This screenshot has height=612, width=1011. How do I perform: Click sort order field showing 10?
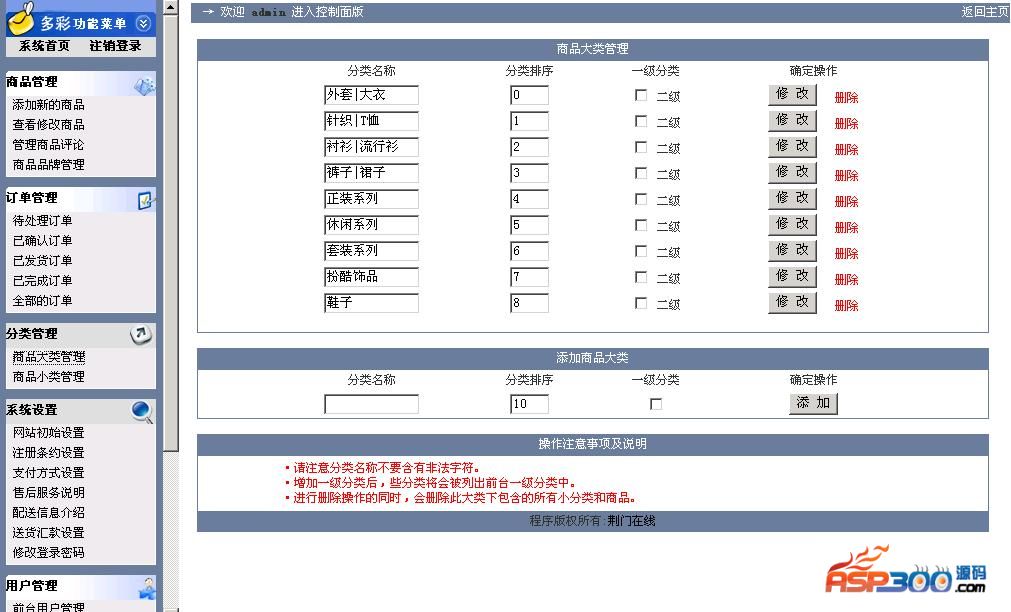point(529,404)
